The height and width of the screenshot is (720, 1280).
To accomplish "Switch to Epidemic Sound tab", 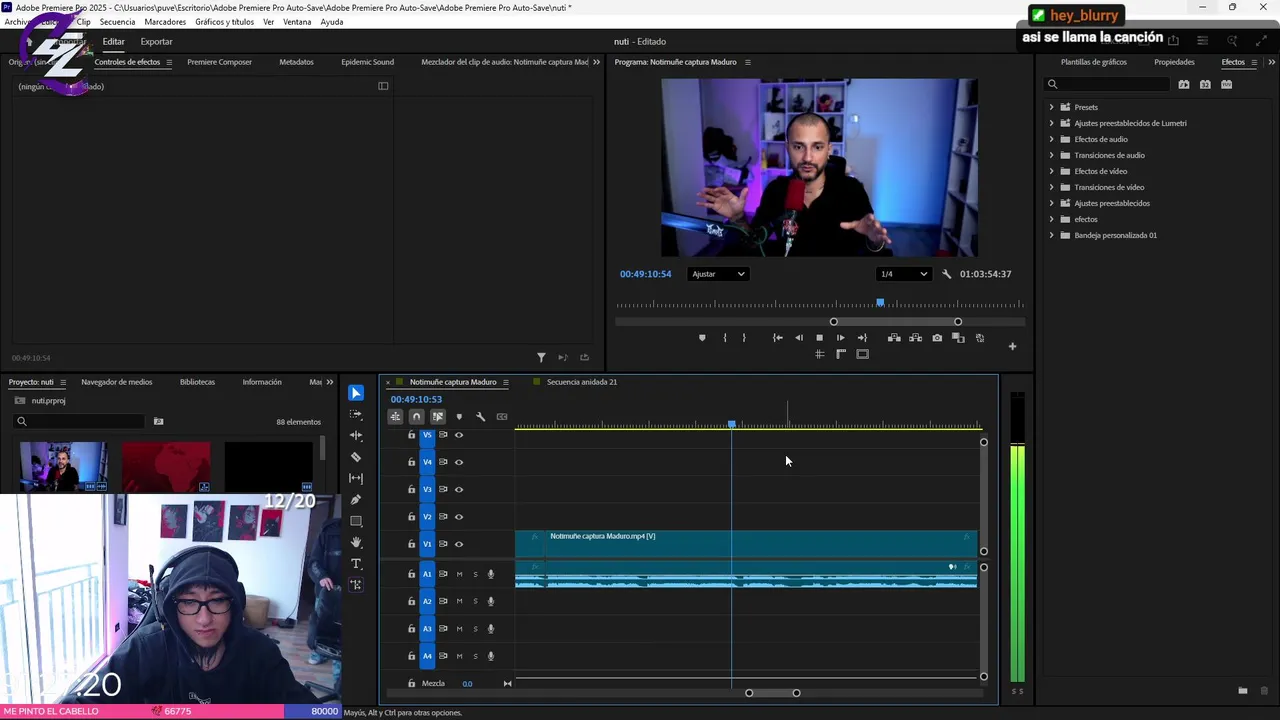I will 367,62.
